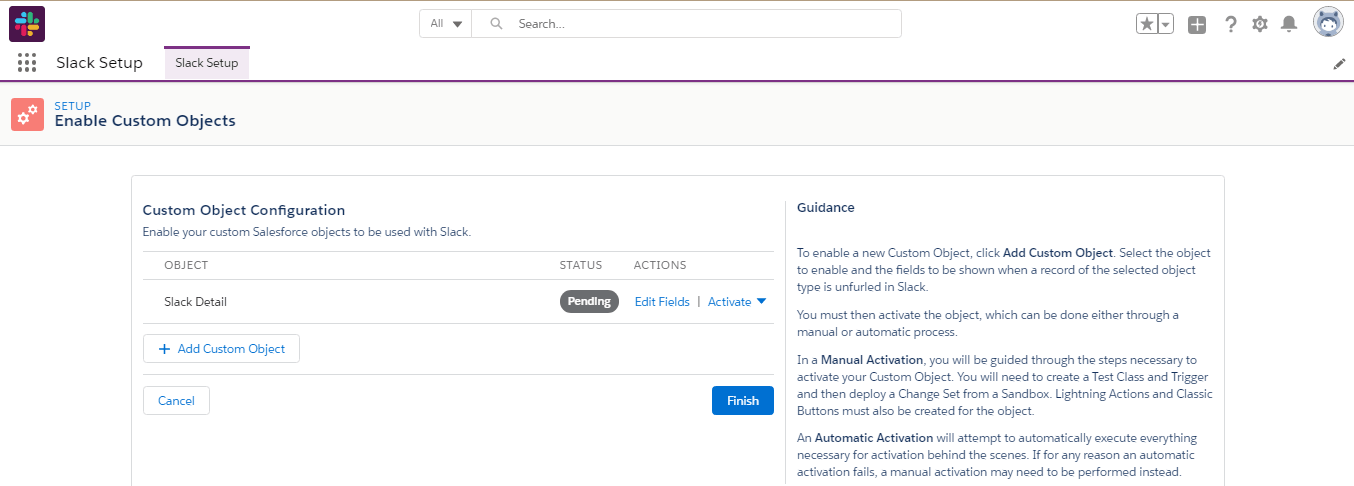
Task: Open the Global Actions plus icon
Action: 1197,24
